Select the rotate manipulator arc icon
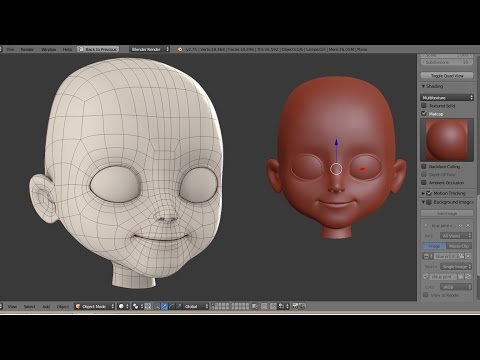Image resolution: width=480 pixels, height=360 pixels. [172, 306]
